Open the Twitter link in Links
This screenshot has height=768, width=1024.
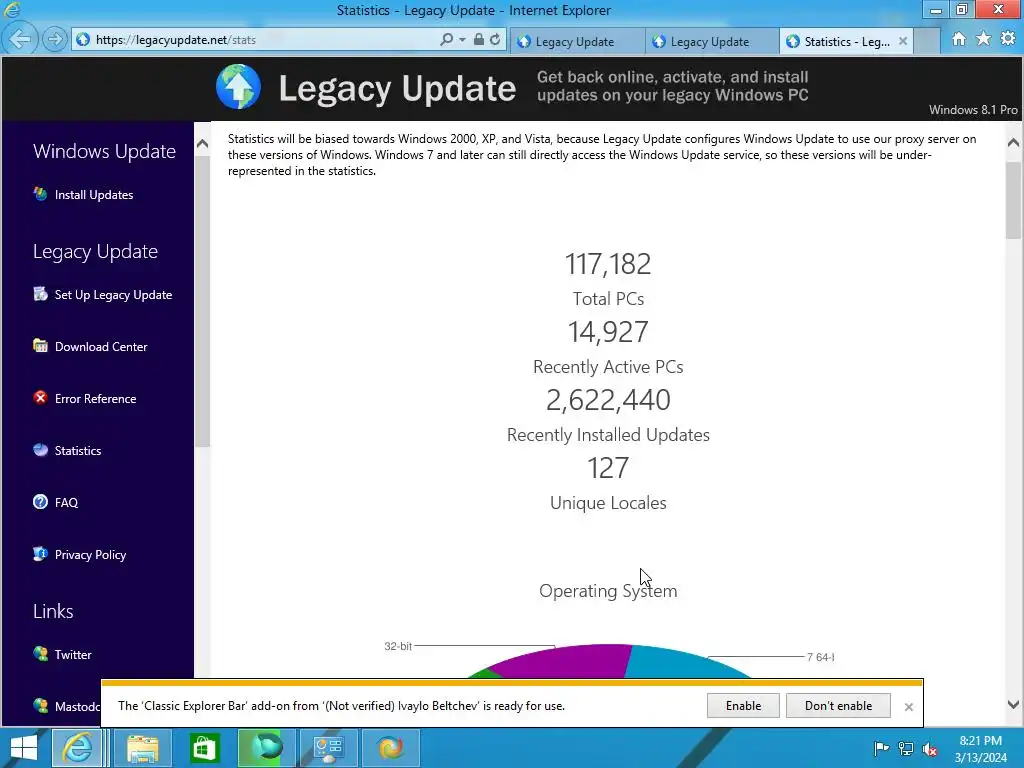[x=73, y=654]
